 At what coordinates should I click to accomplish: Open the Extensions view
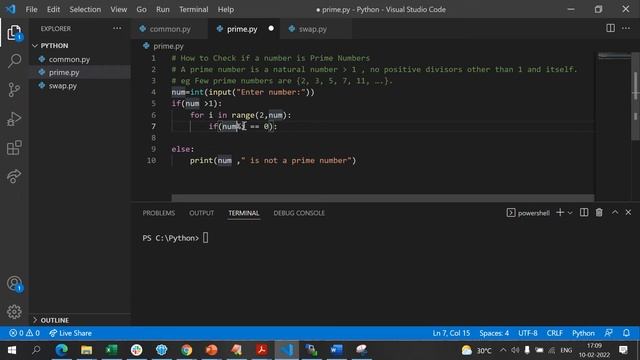tap(14, 148)
